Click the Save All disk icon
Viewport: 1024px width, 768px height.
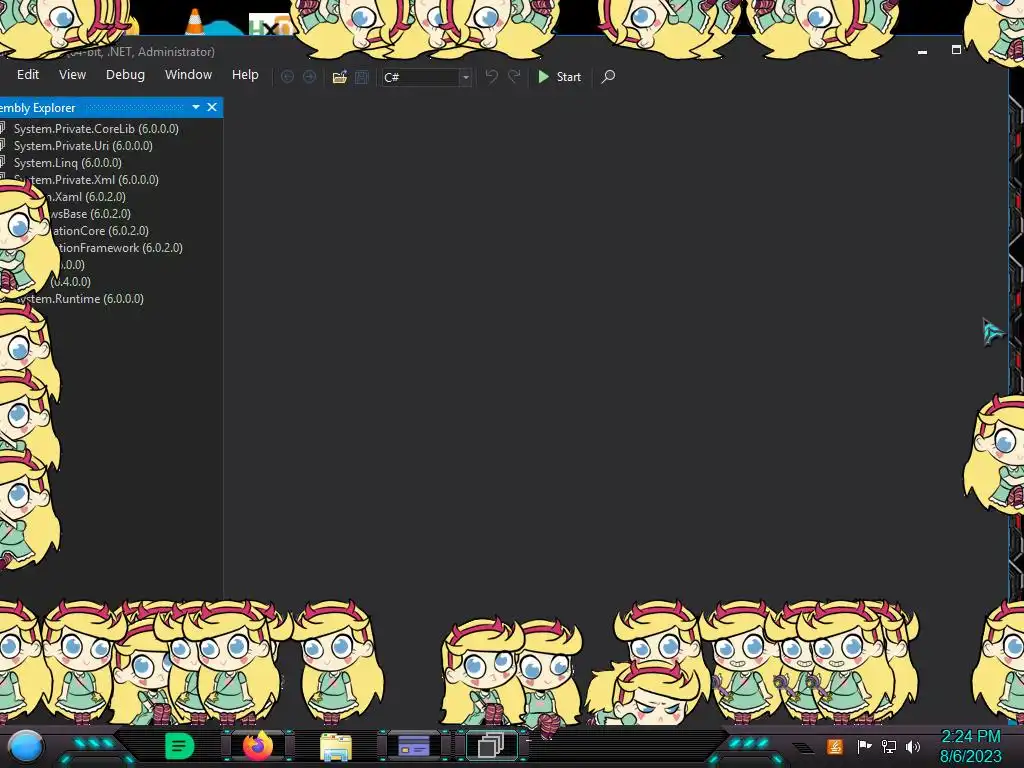(x=362, y=77)
